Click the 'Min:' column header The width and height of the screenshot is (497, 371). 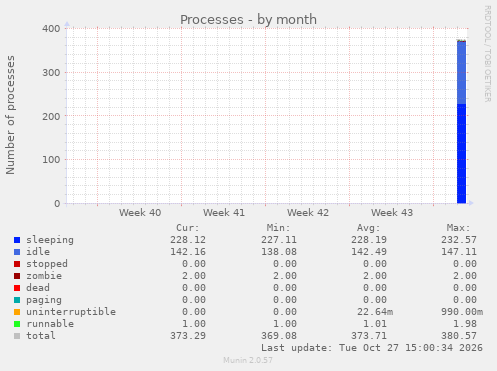(x=278, y=228)
